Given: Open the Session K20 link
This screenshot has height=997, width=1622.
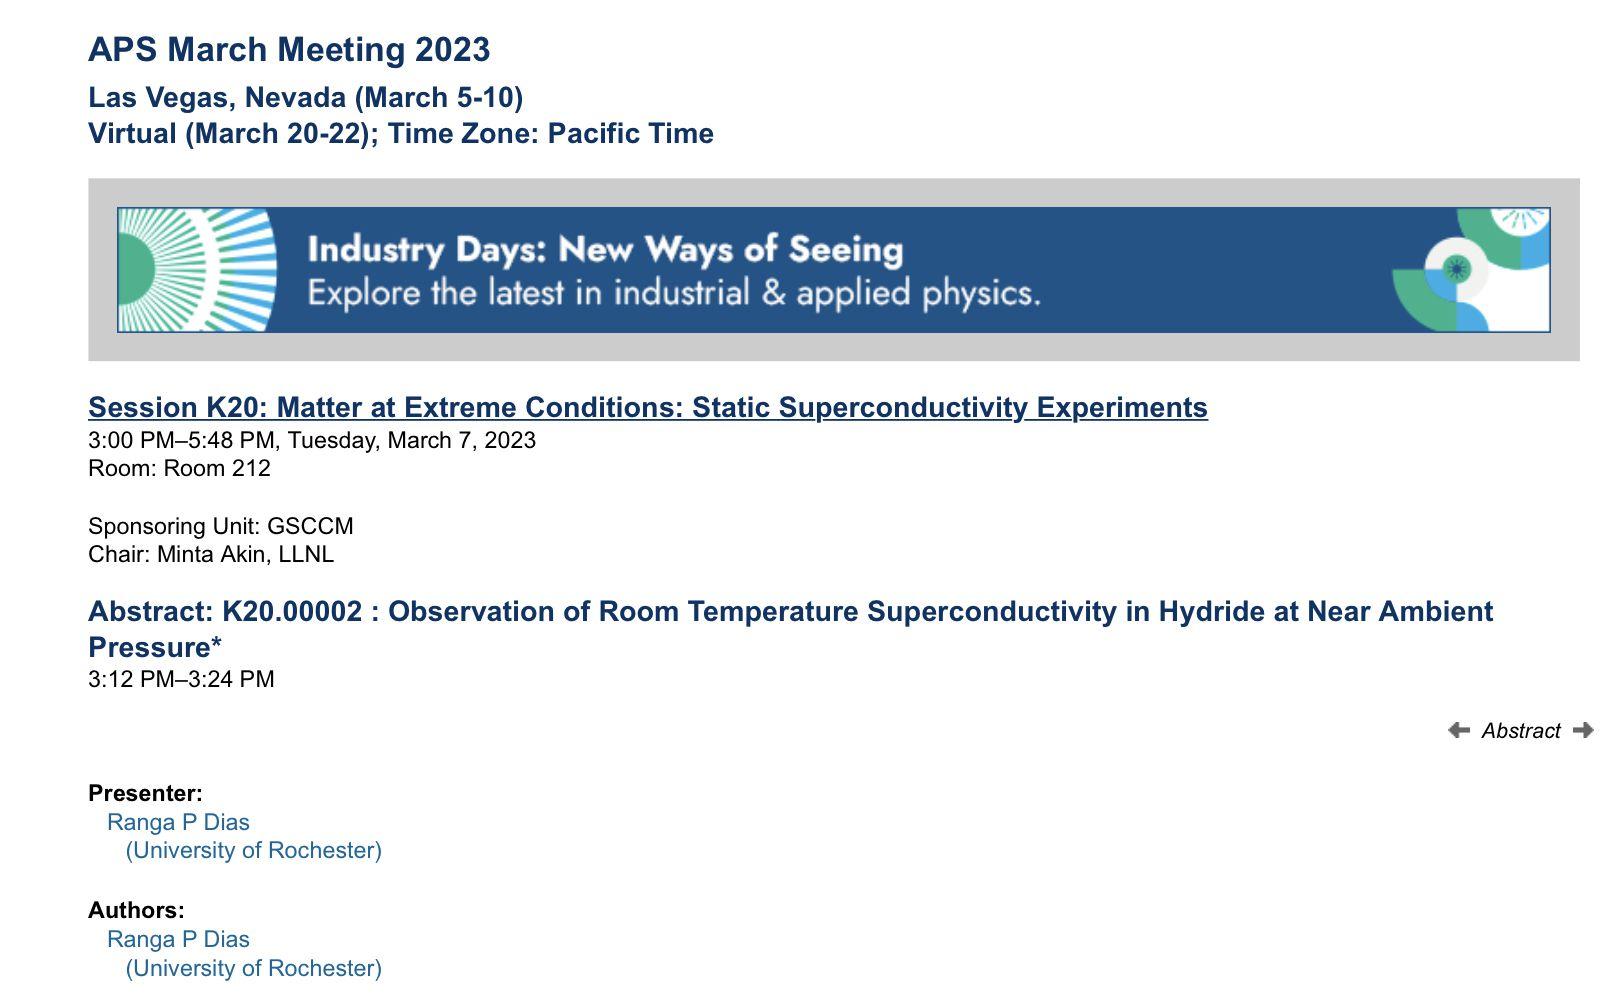Looking at the screenshot, I should (647, 408).
